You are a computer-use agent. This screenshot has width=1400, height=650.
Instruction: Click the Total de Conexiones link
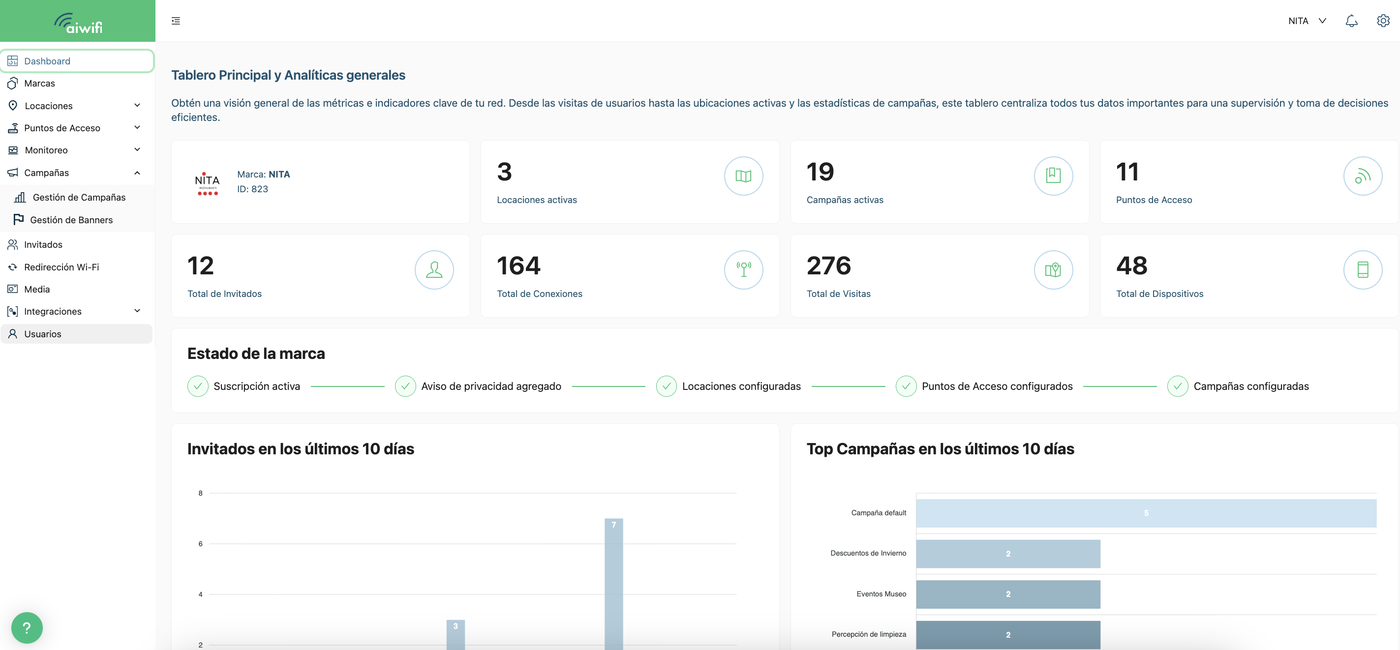539,294
